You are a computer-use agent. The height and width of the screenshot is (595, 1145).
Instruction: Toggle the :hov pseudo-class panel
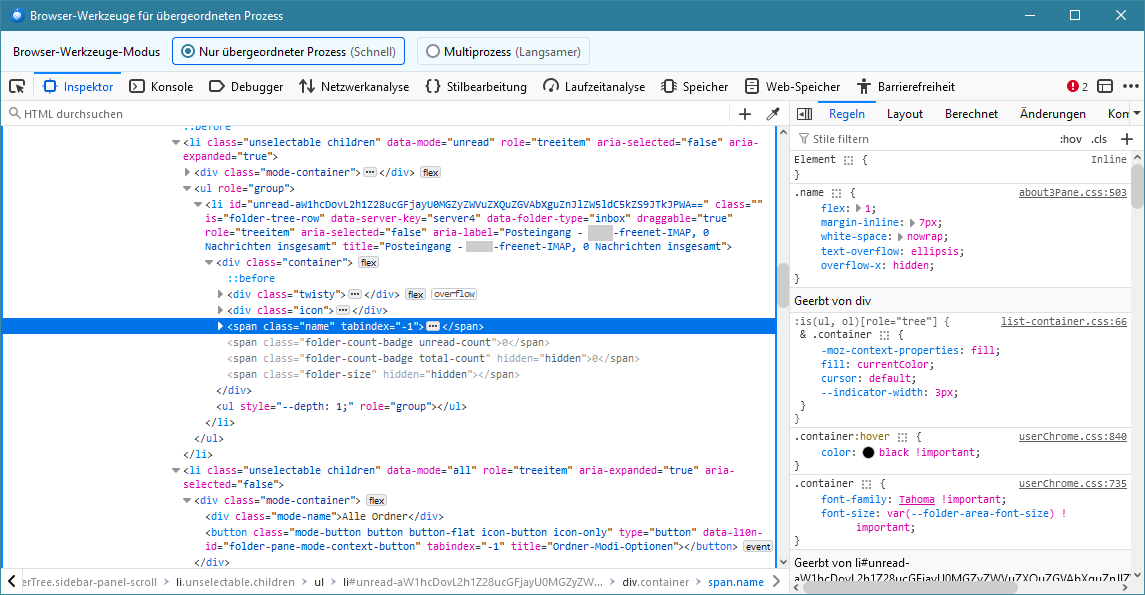pyautogui.click(x=1070, y=139)
